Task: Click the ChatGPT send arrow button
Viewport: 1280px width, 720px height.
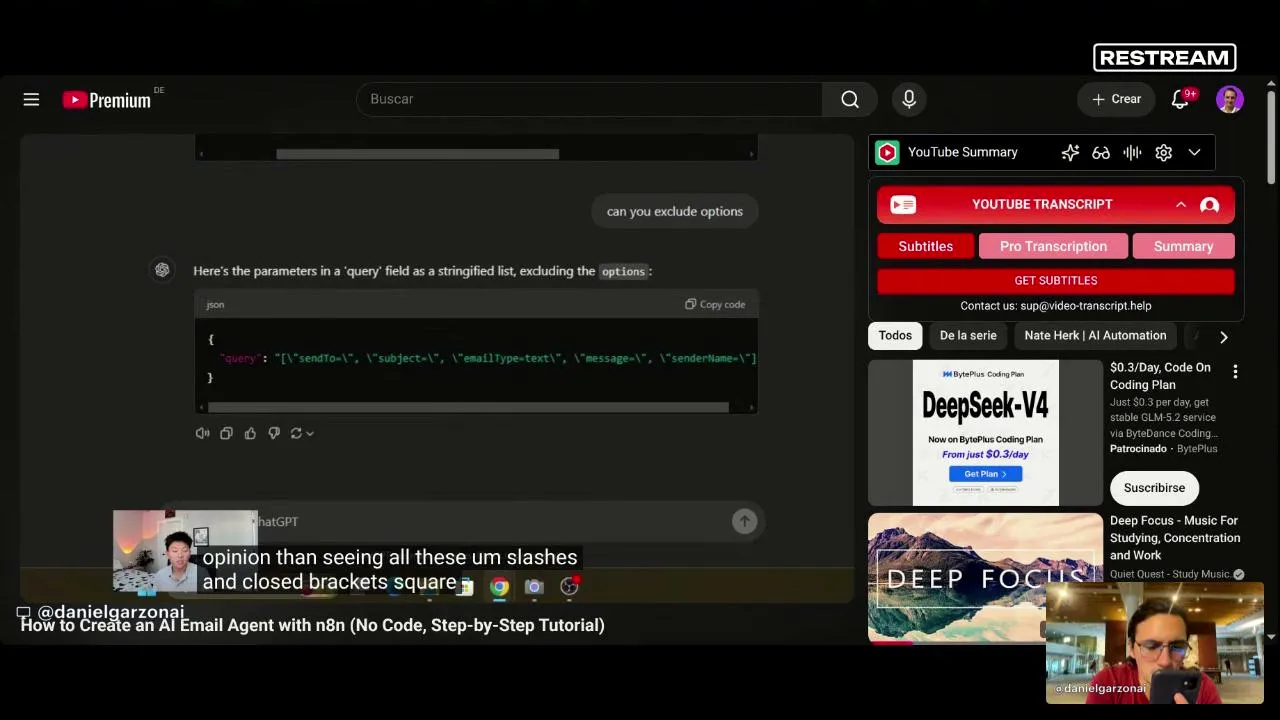Action: [744, 521]
